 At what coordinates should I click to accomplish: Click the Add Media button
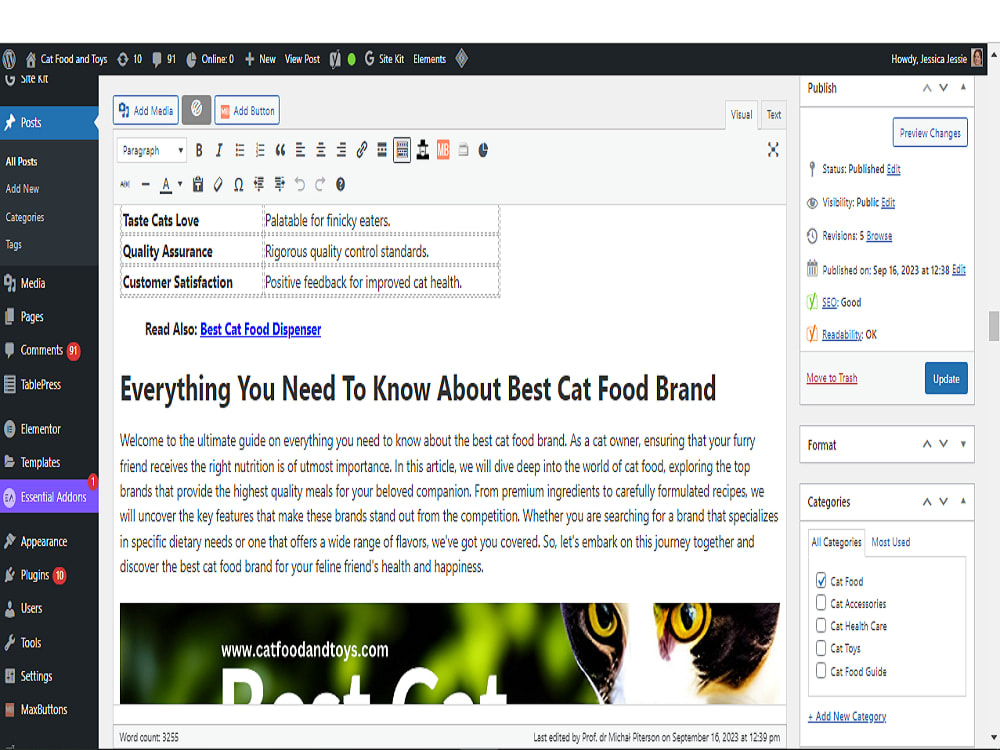pos(146,110)
